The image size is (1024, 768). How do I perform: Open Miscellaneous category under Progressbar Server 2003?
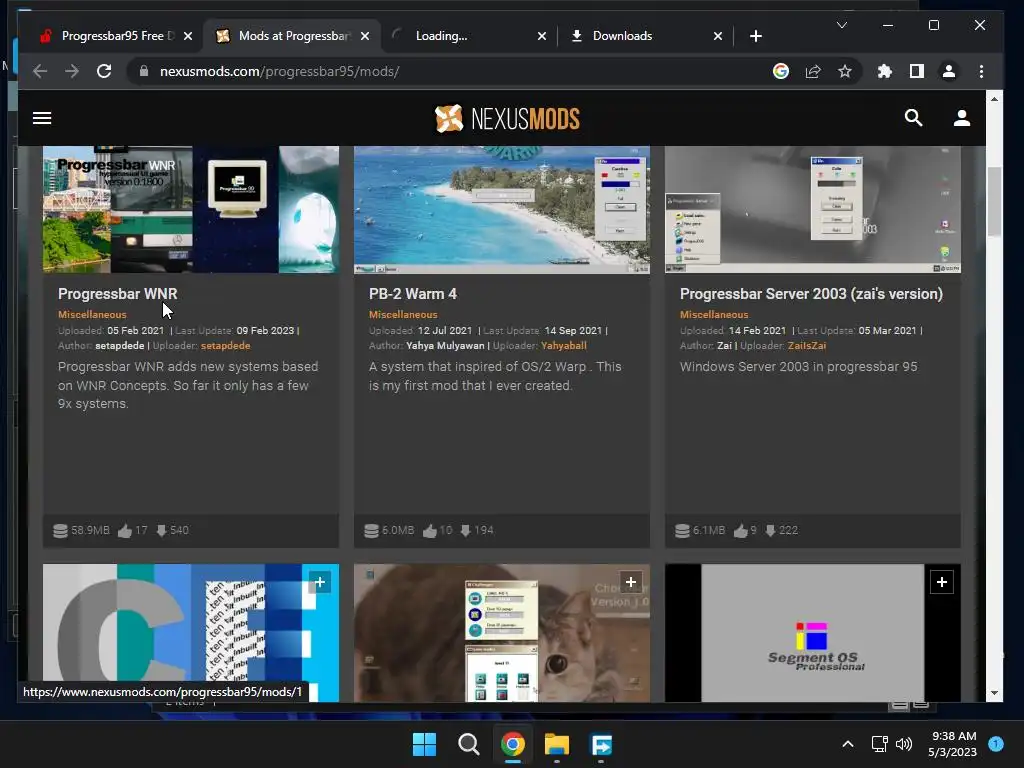coord(714,314)
